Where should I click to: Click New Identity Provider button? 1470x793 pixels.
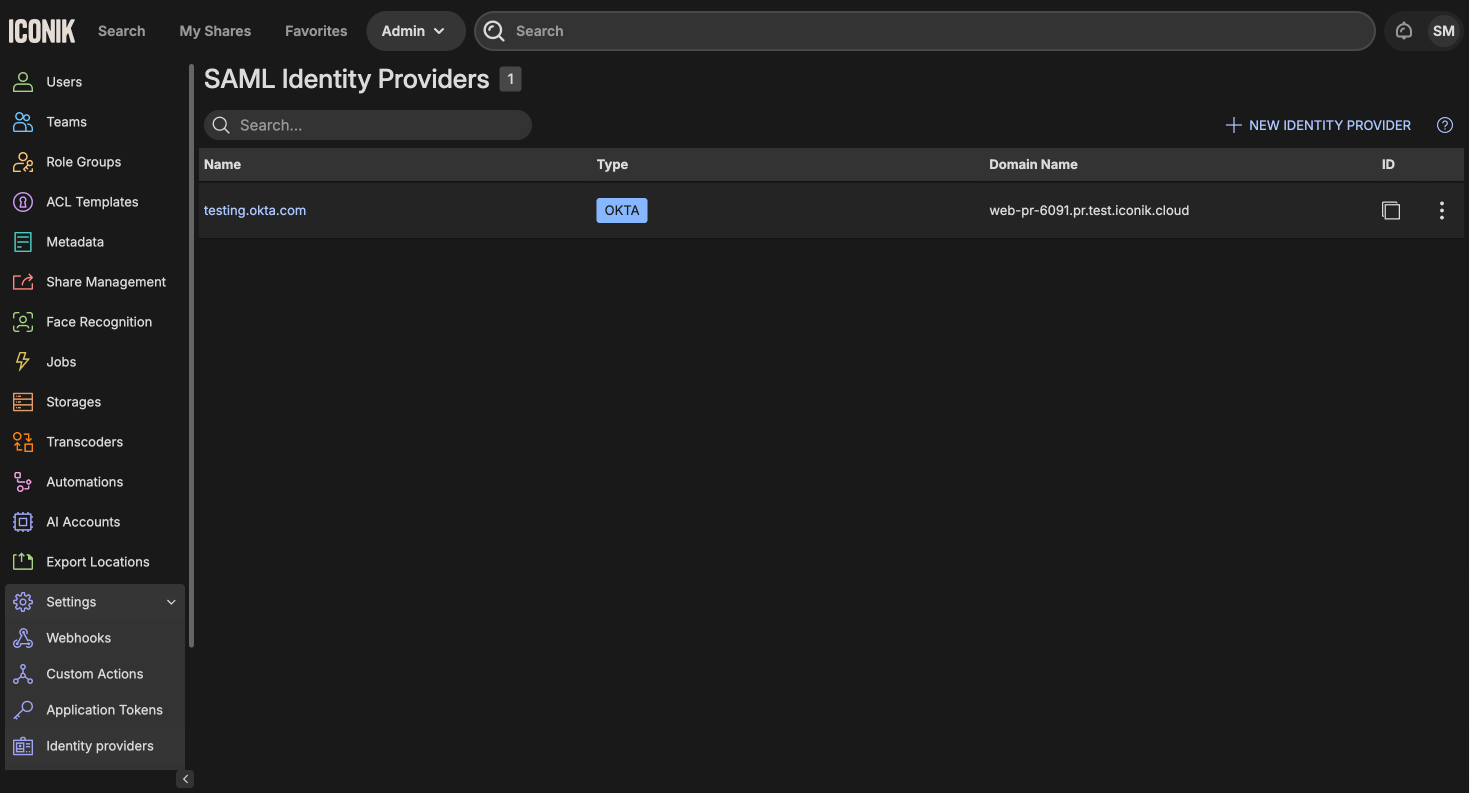pos(1318,125)
